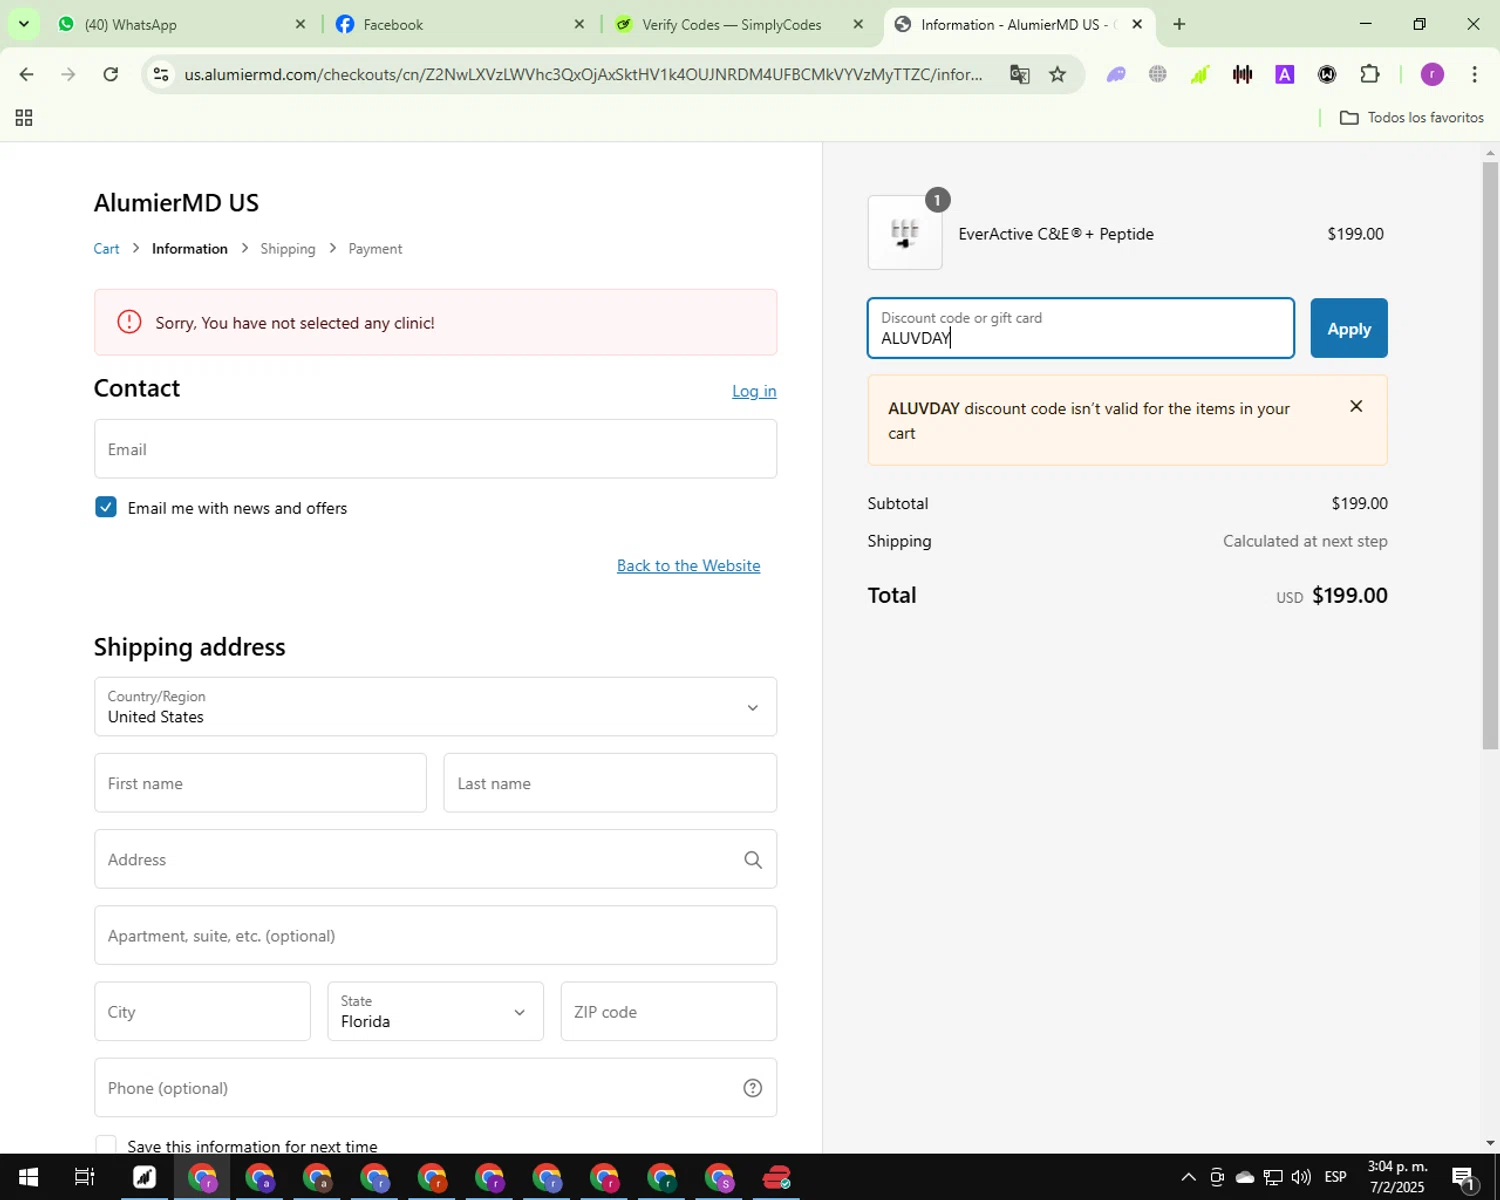The image size is (1500, 1200).
Task: Uncheck Email me with news and offers
Action: click(106, 507)
